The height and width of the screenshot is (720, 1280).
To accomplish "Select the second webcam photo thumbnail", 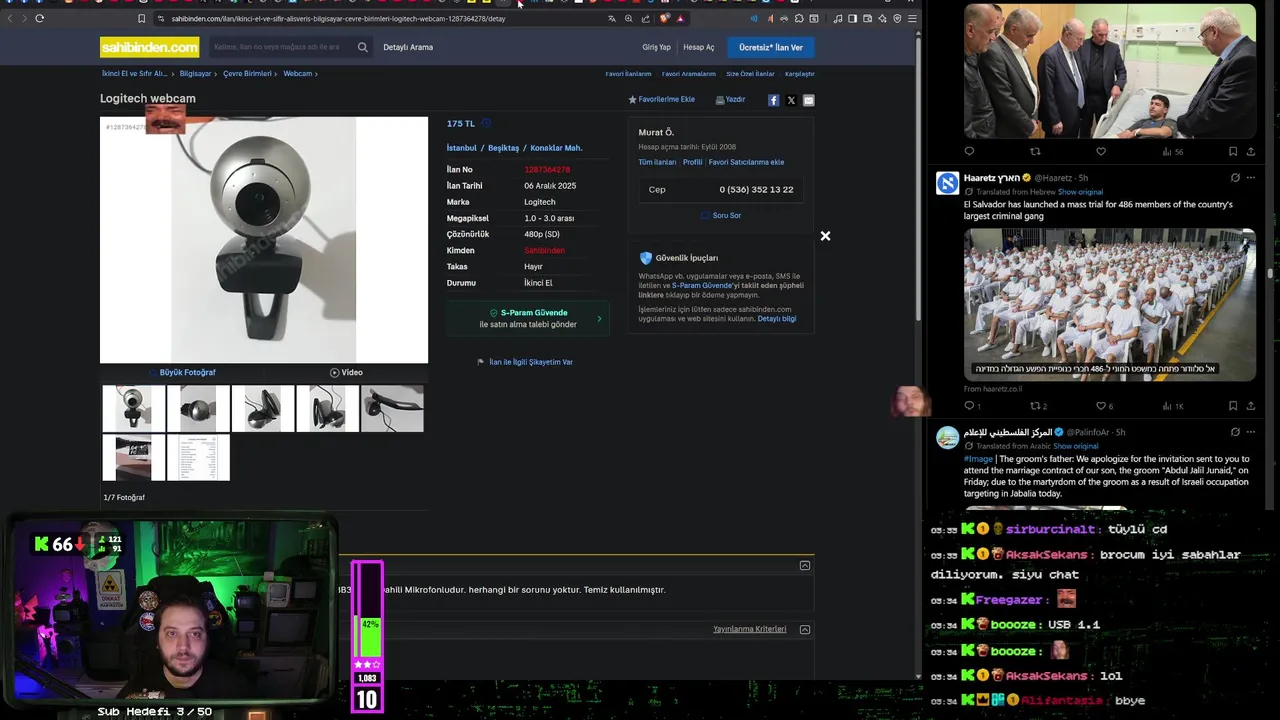I will [198, 409].
